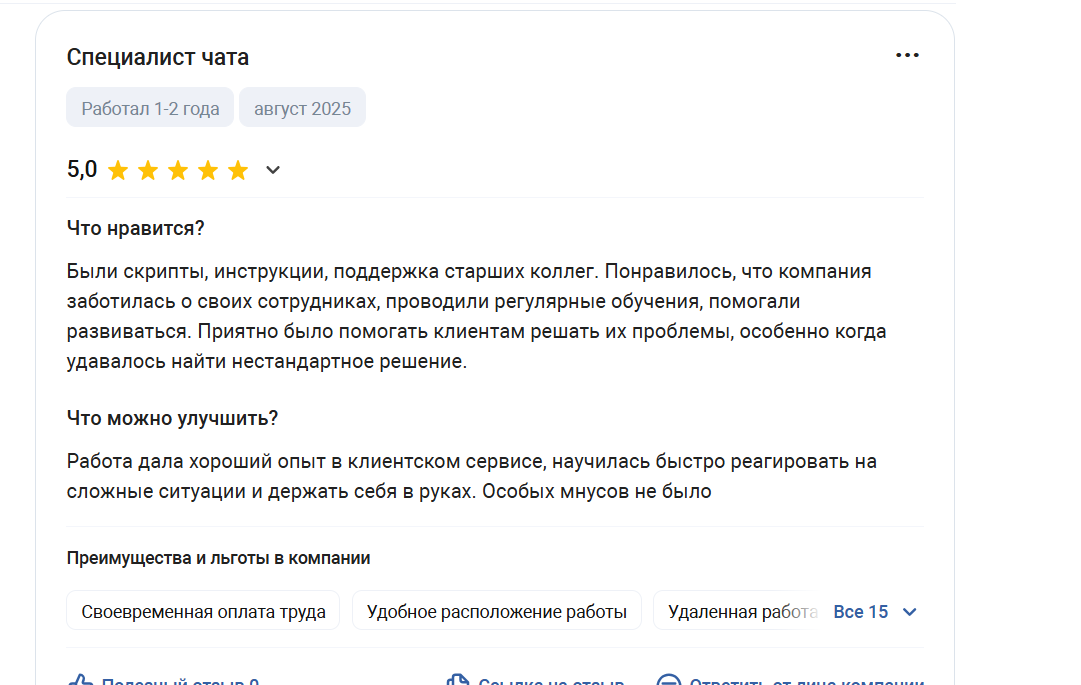Viewport: 1081px width, 685px height.
Task: Expand all 15 benefits with Все 15
Action: [x=860, y=612]
